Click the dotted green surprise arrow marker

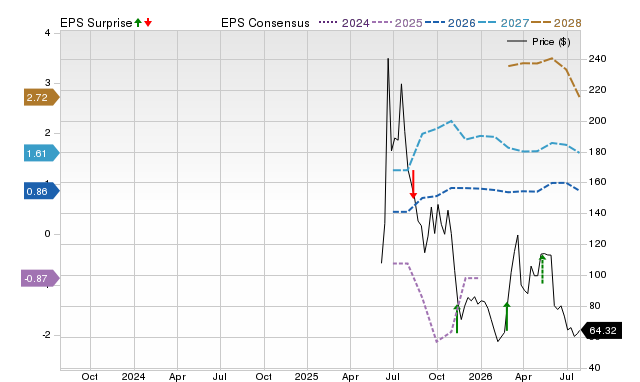point(542,269)
